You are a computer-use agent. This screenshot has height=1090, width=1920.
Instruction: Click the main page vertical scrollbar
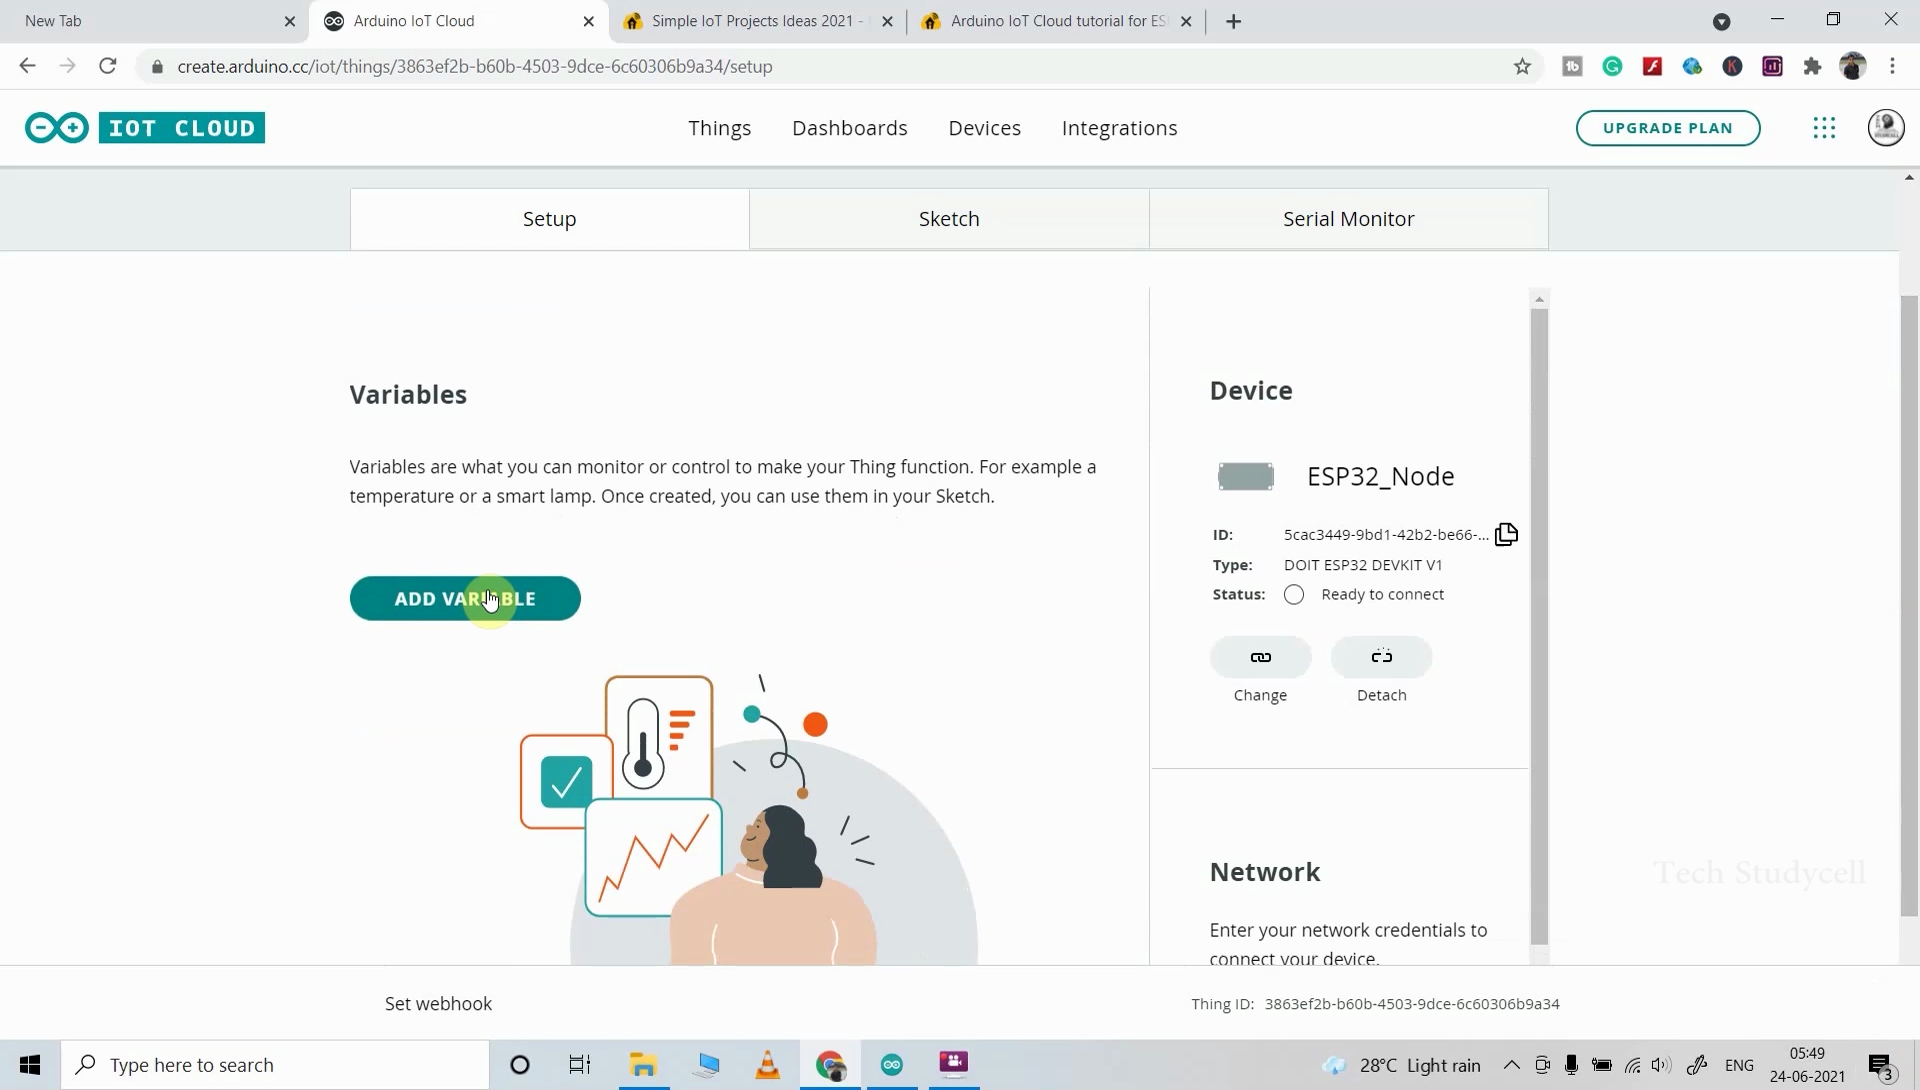1909,606
